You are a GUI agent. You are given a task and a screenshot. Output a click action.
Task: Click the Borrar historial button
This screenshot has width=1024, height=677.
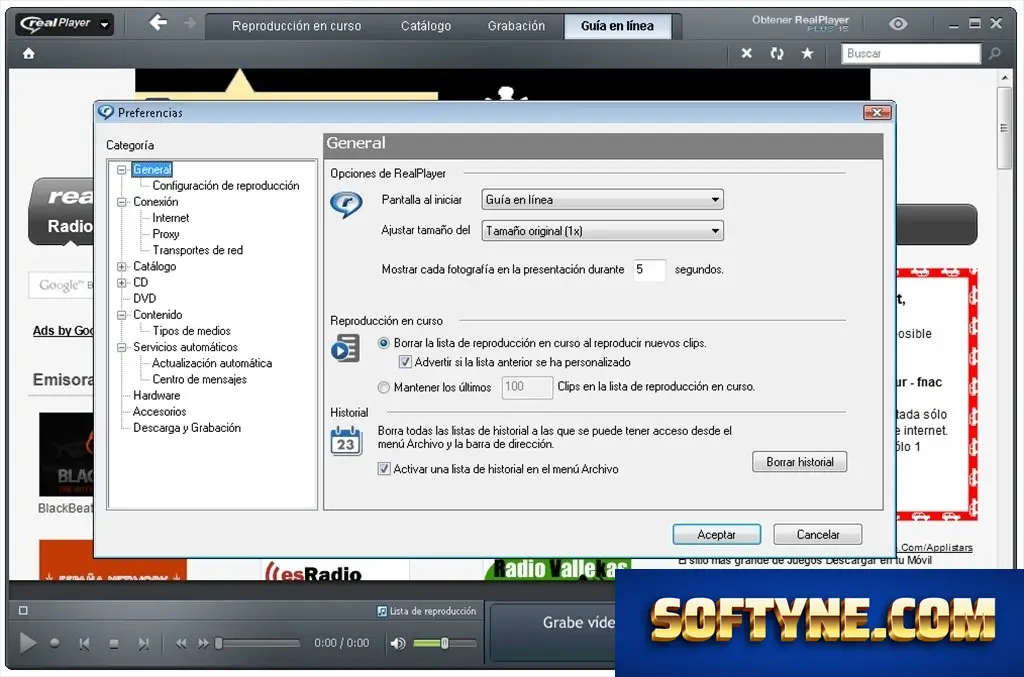(x=799, y=462)
